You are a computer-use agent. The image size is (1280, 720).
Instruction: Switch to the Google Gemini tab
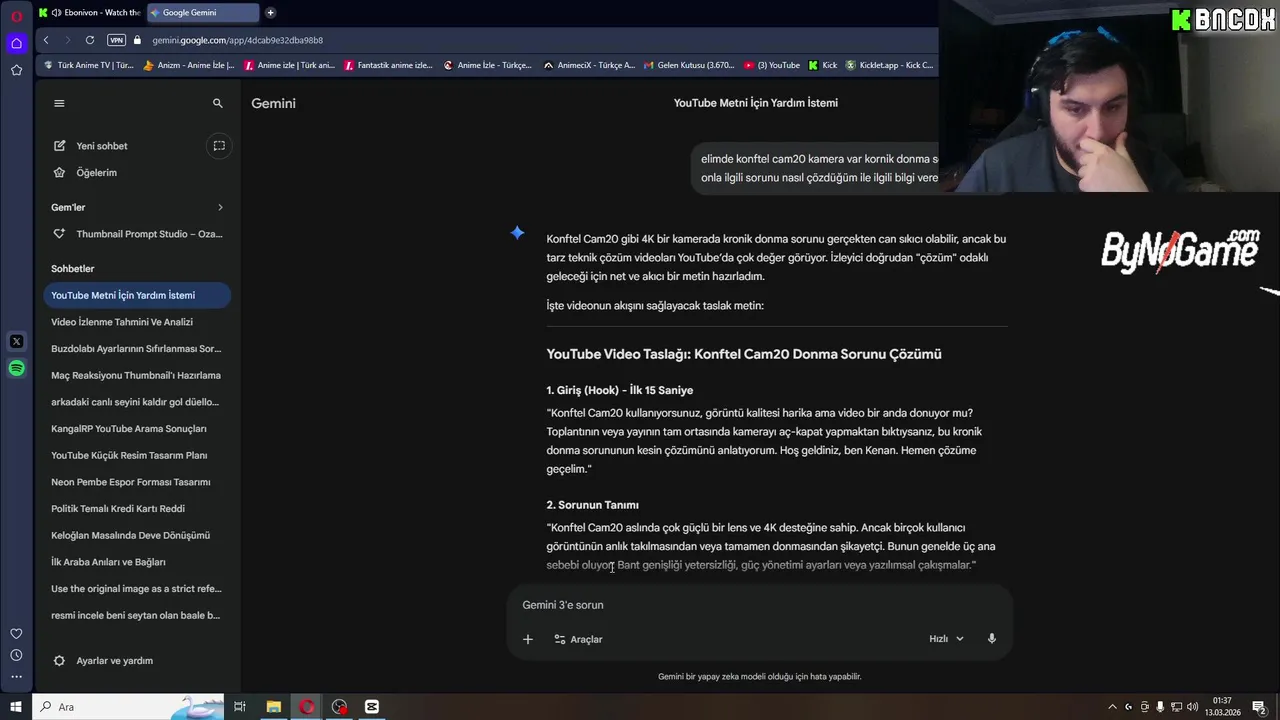203,12
